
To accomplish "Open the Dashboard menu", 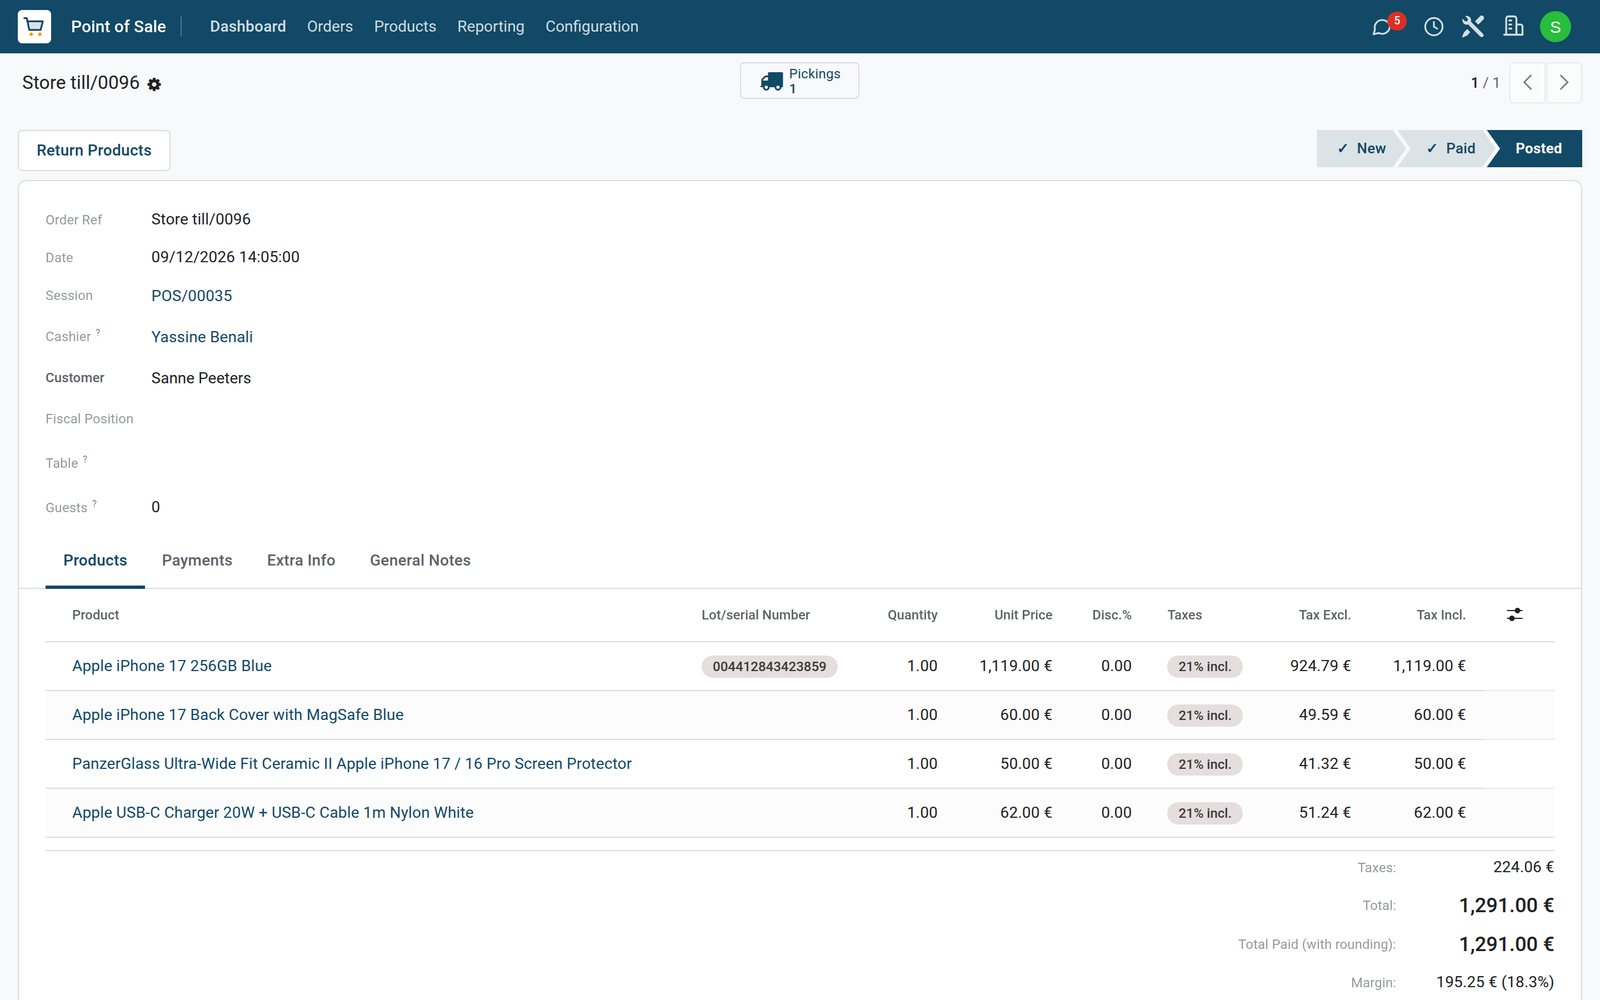I will pyautogui.click(x=248, y=26).
